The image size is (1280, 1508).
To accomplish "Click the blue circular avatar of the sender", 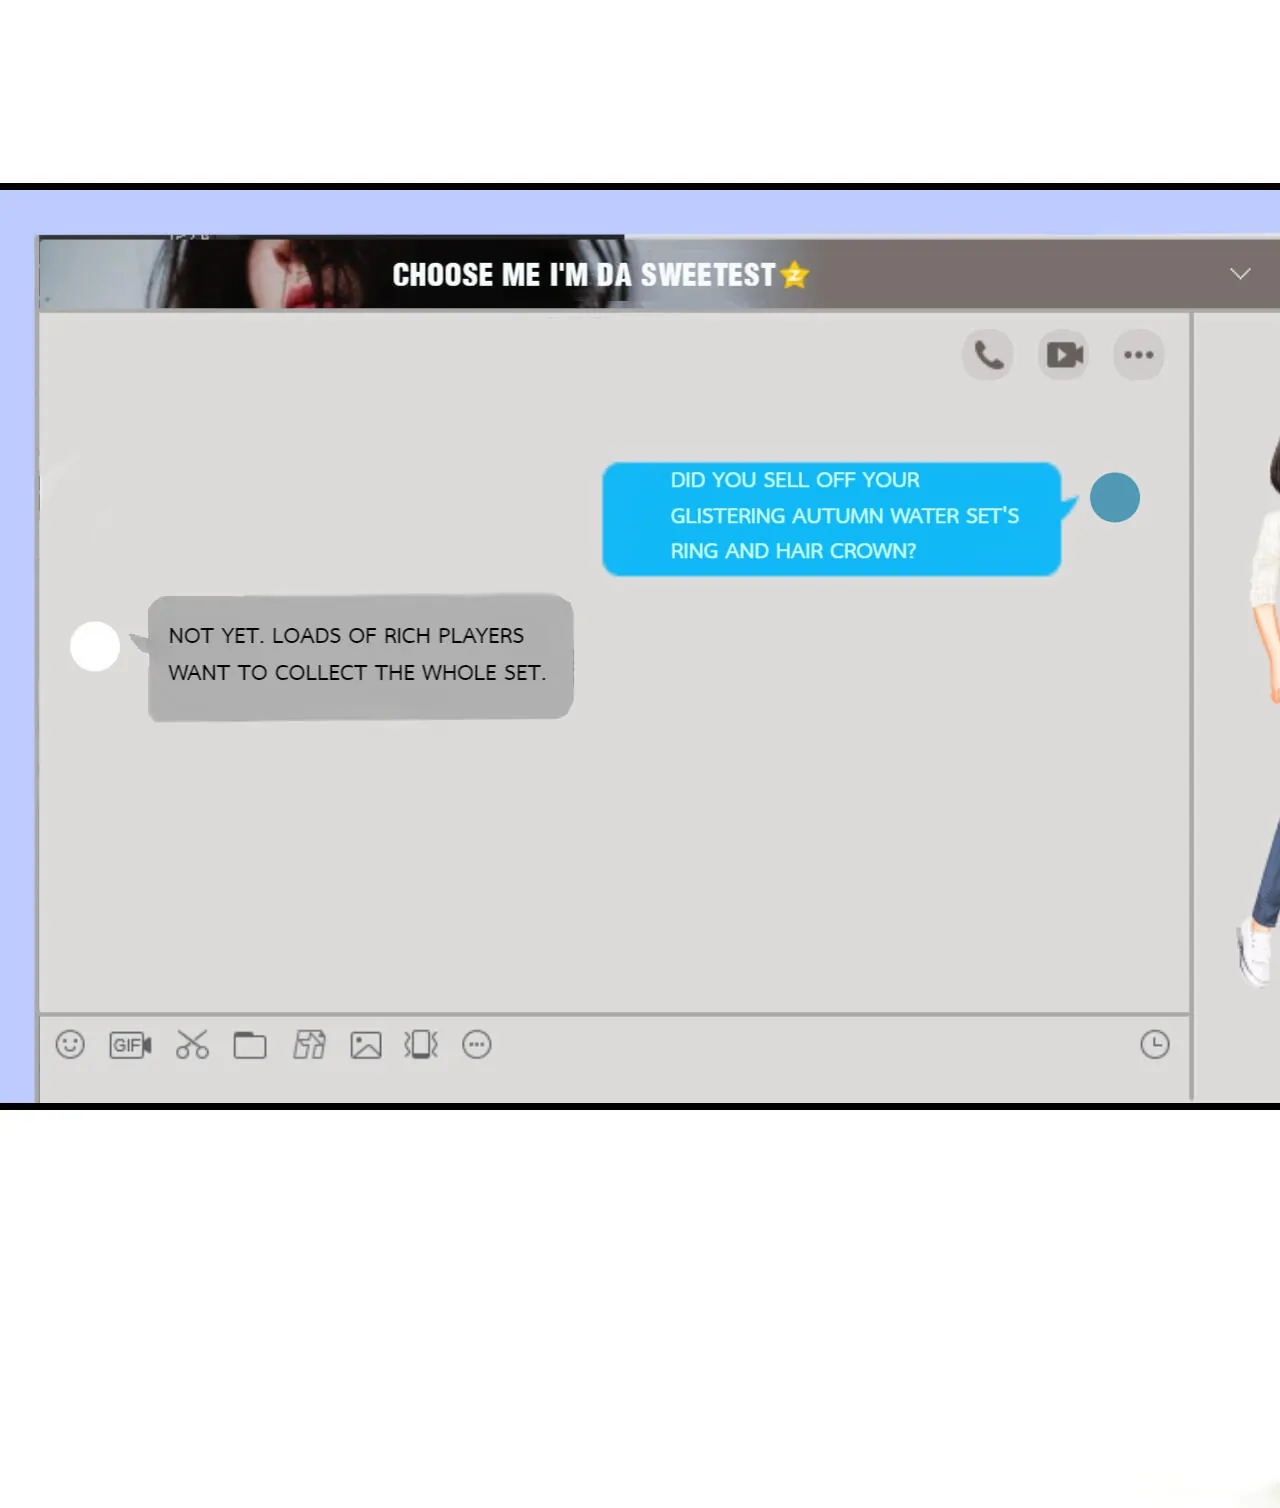I will point(1115,498).
